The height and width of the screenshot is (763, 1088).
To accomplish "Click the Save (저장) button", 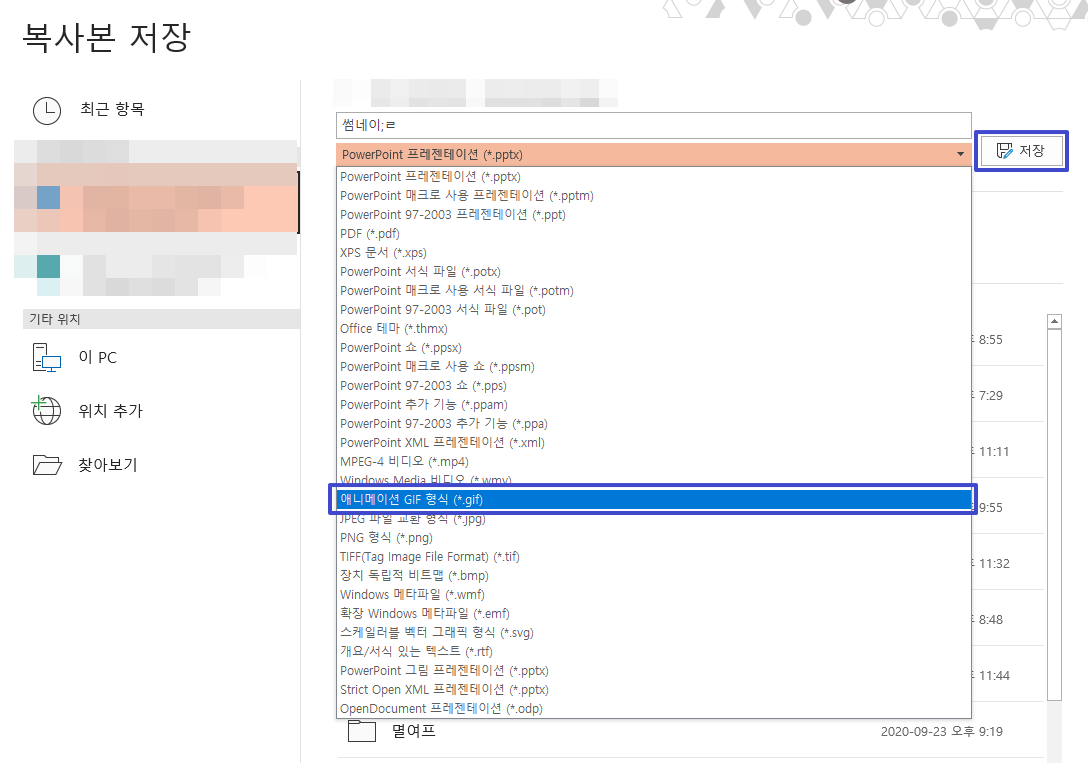I will coord(1021,151).
